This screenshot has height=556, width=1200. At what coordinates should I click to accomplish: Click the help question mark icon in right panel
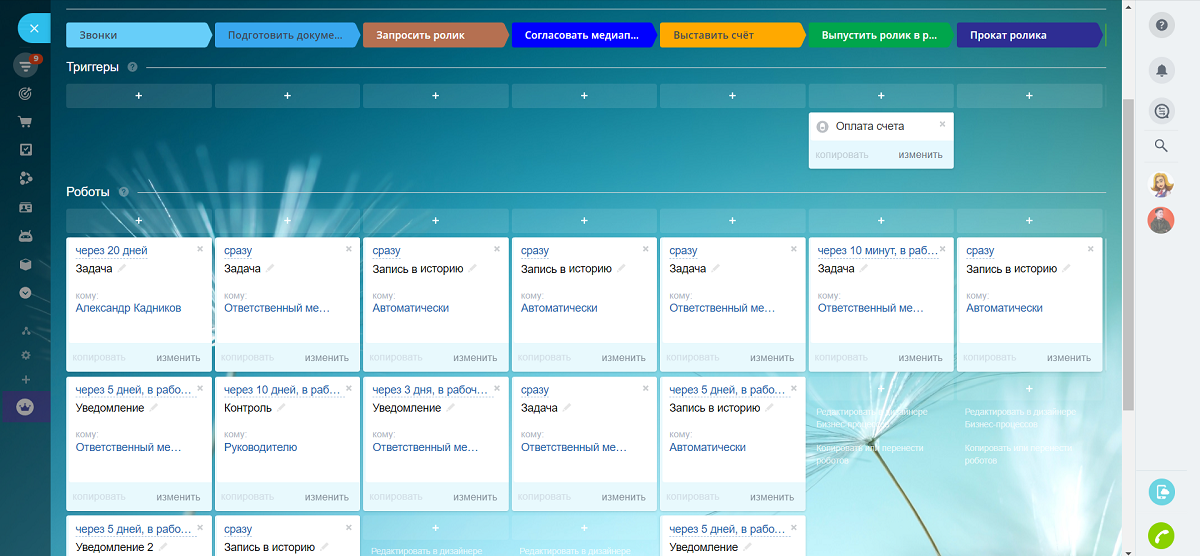1161,25
